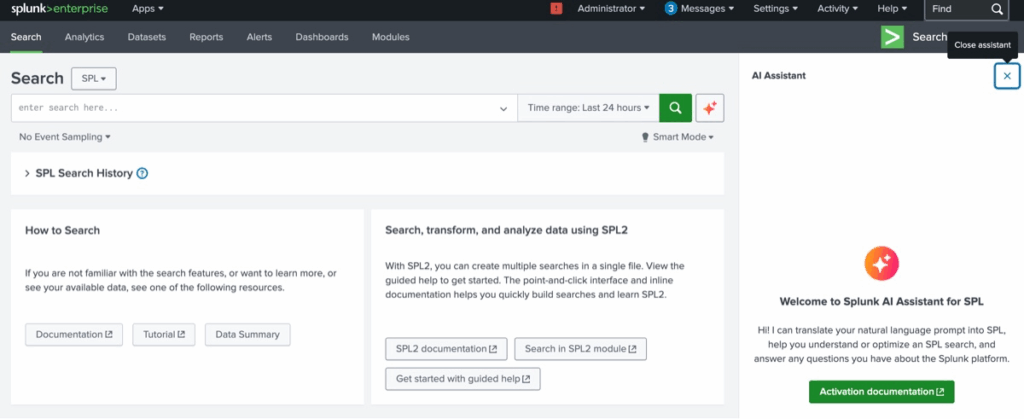The height and width of the screenshot is (419, 1024).
Task: Click into the search query input field
Action: (x=250, y=108)
